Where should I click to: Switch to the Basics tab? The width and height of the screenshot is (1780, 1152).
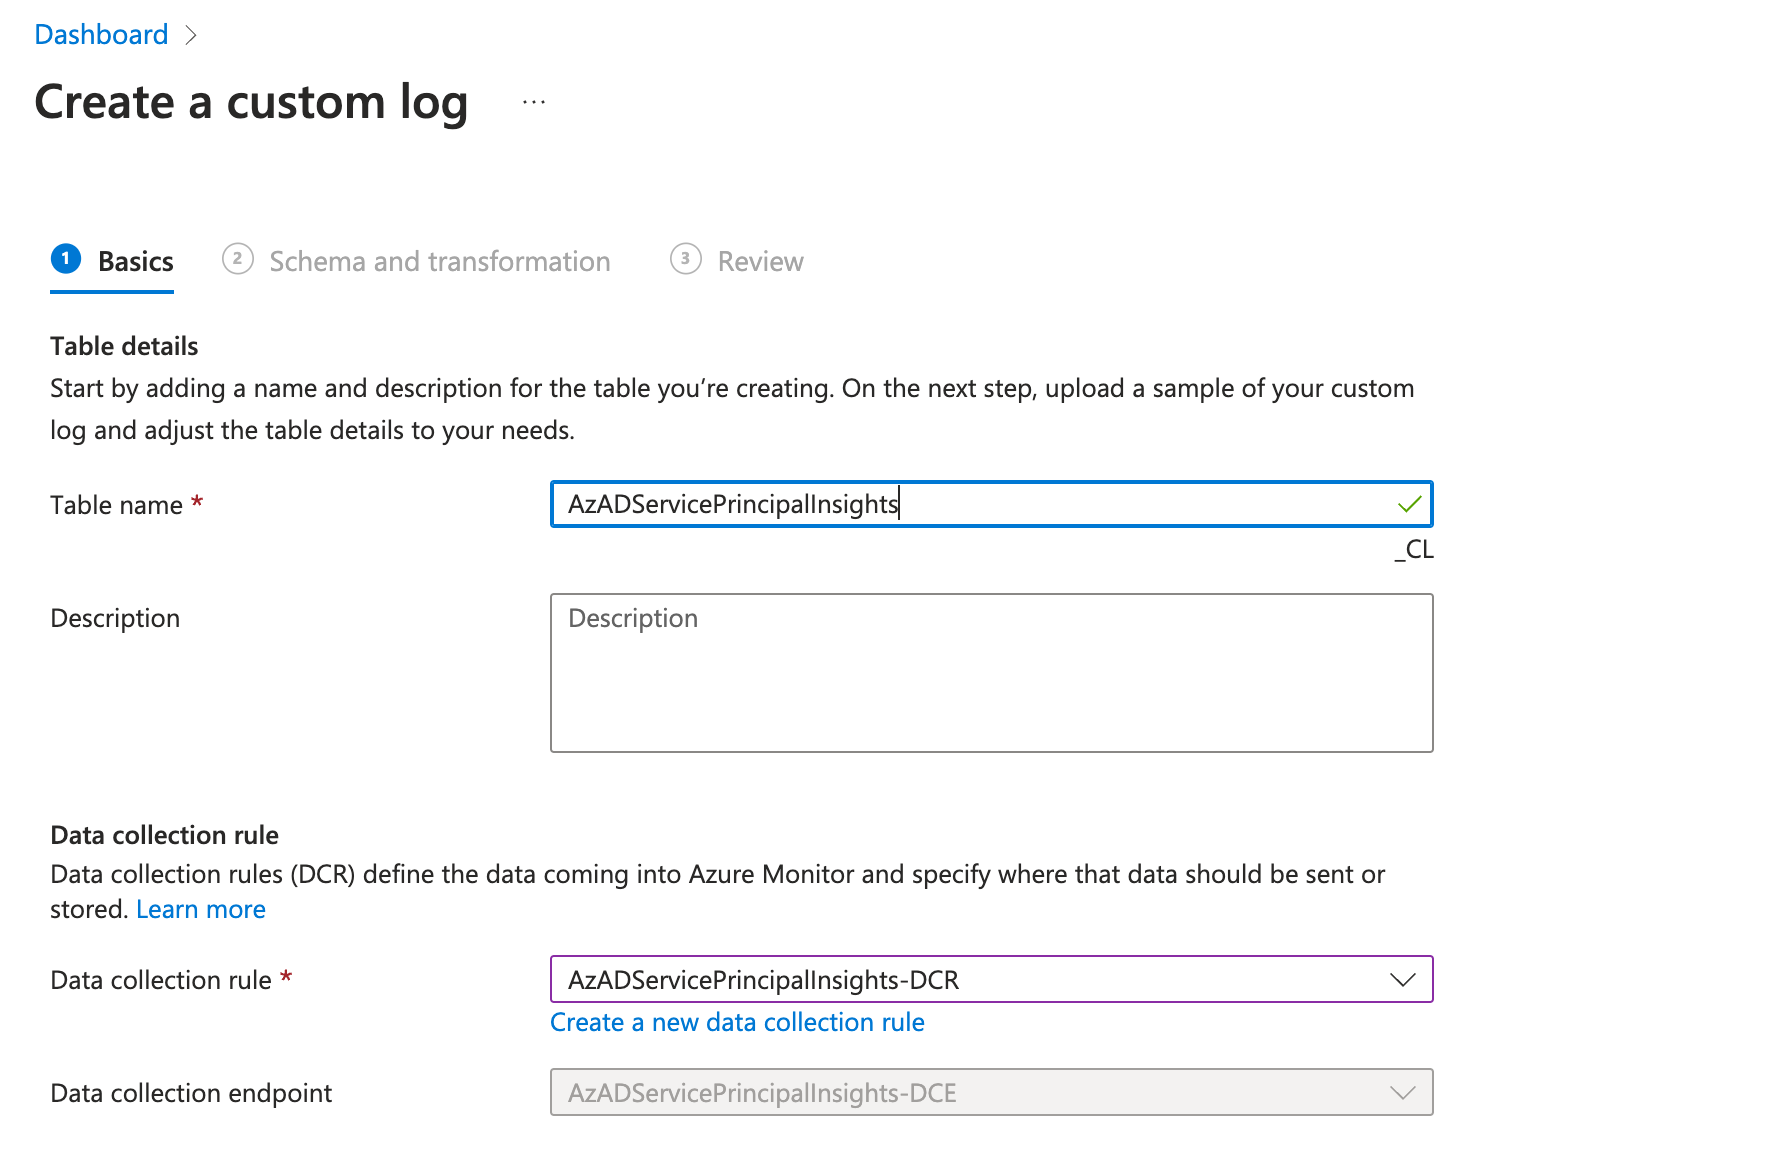click(112, 261)
